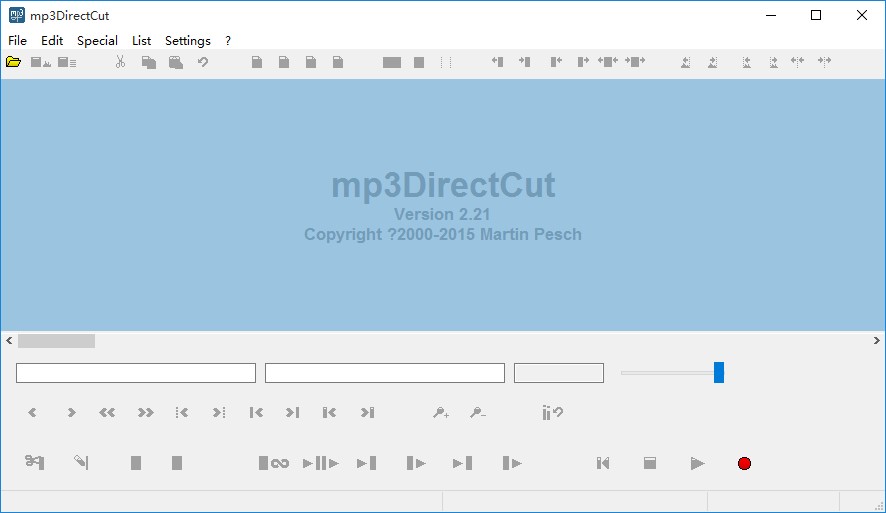Click the skip-to-start transport button
Image resolution: width=886 pixels, height=513 pixels.
(603, 463)
